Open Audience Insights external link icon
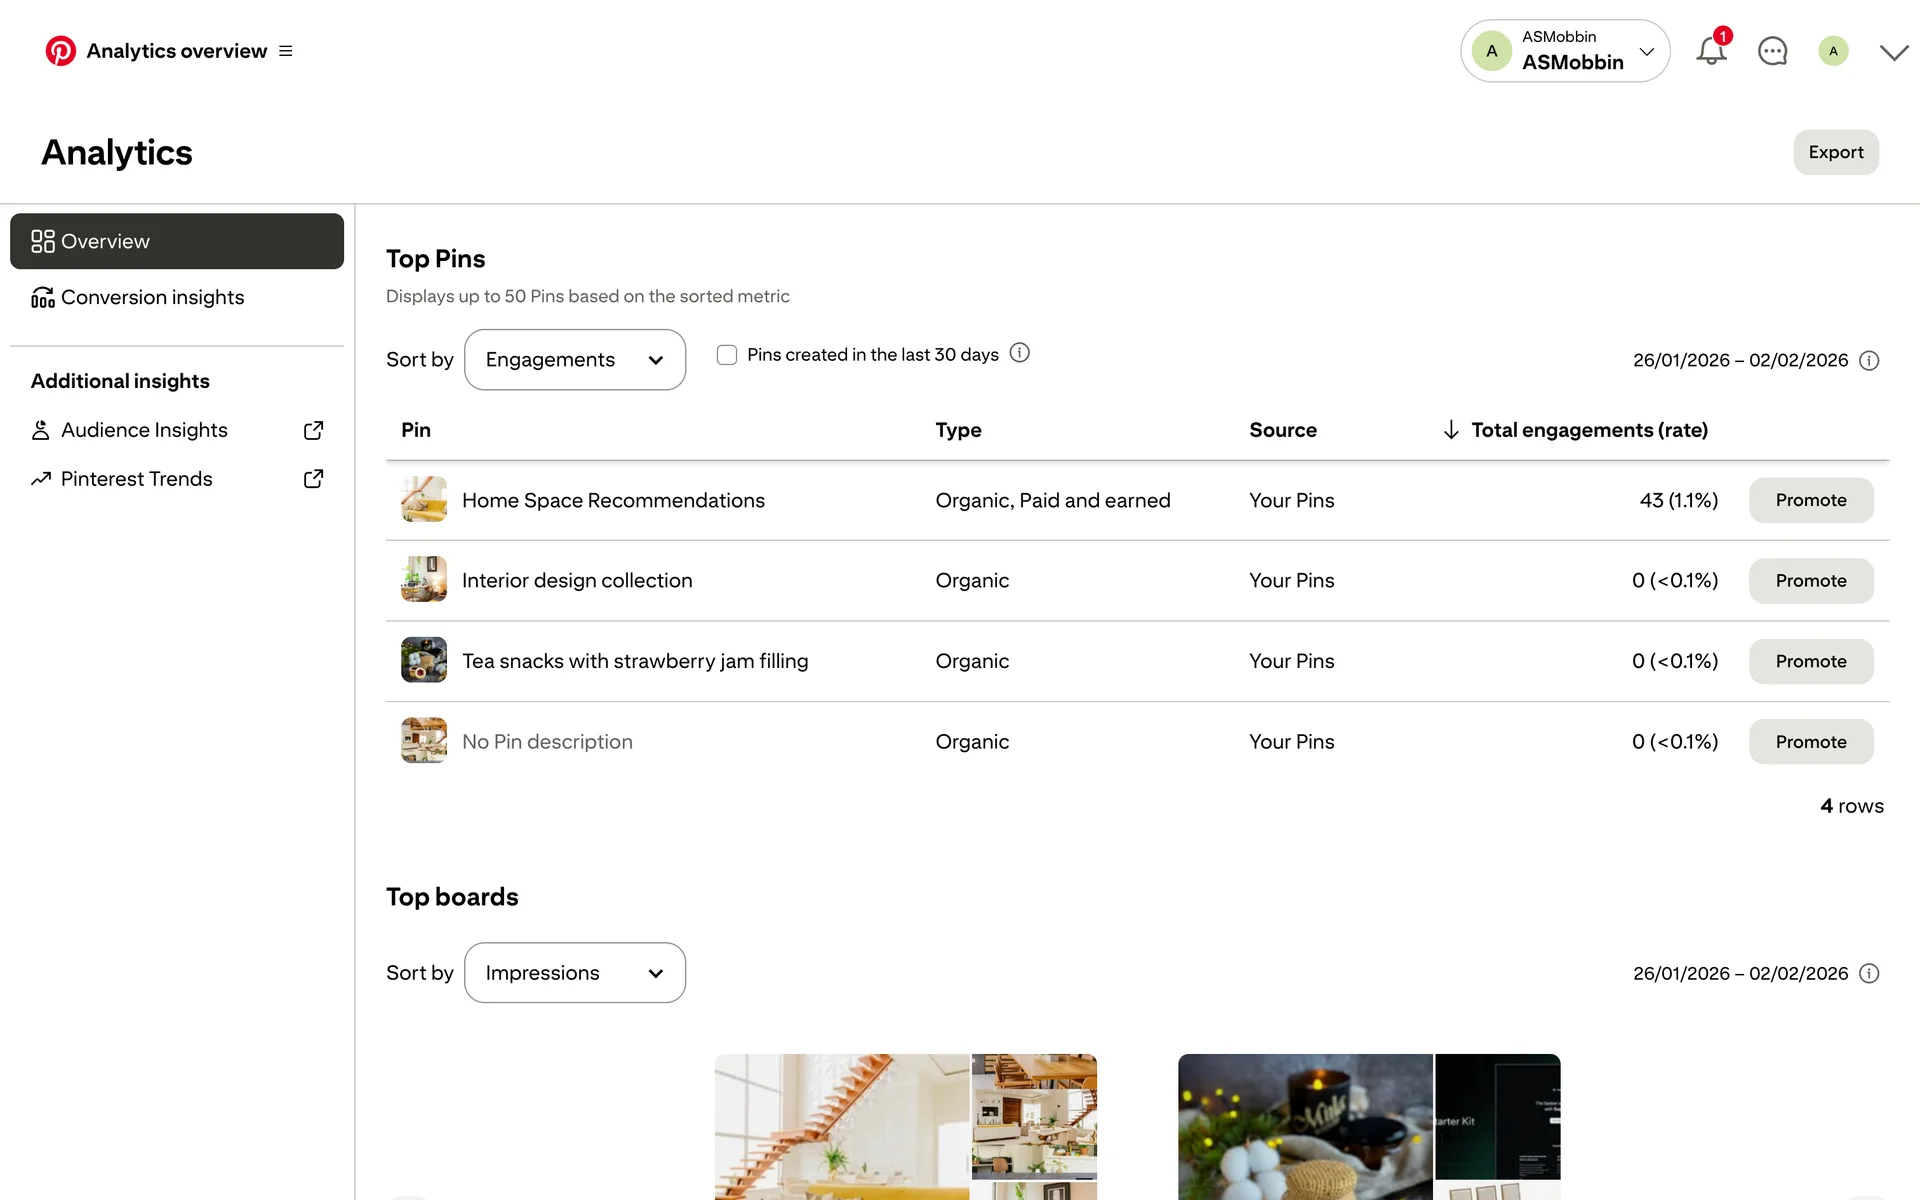1920x1200 pixels. pos(313,430)
